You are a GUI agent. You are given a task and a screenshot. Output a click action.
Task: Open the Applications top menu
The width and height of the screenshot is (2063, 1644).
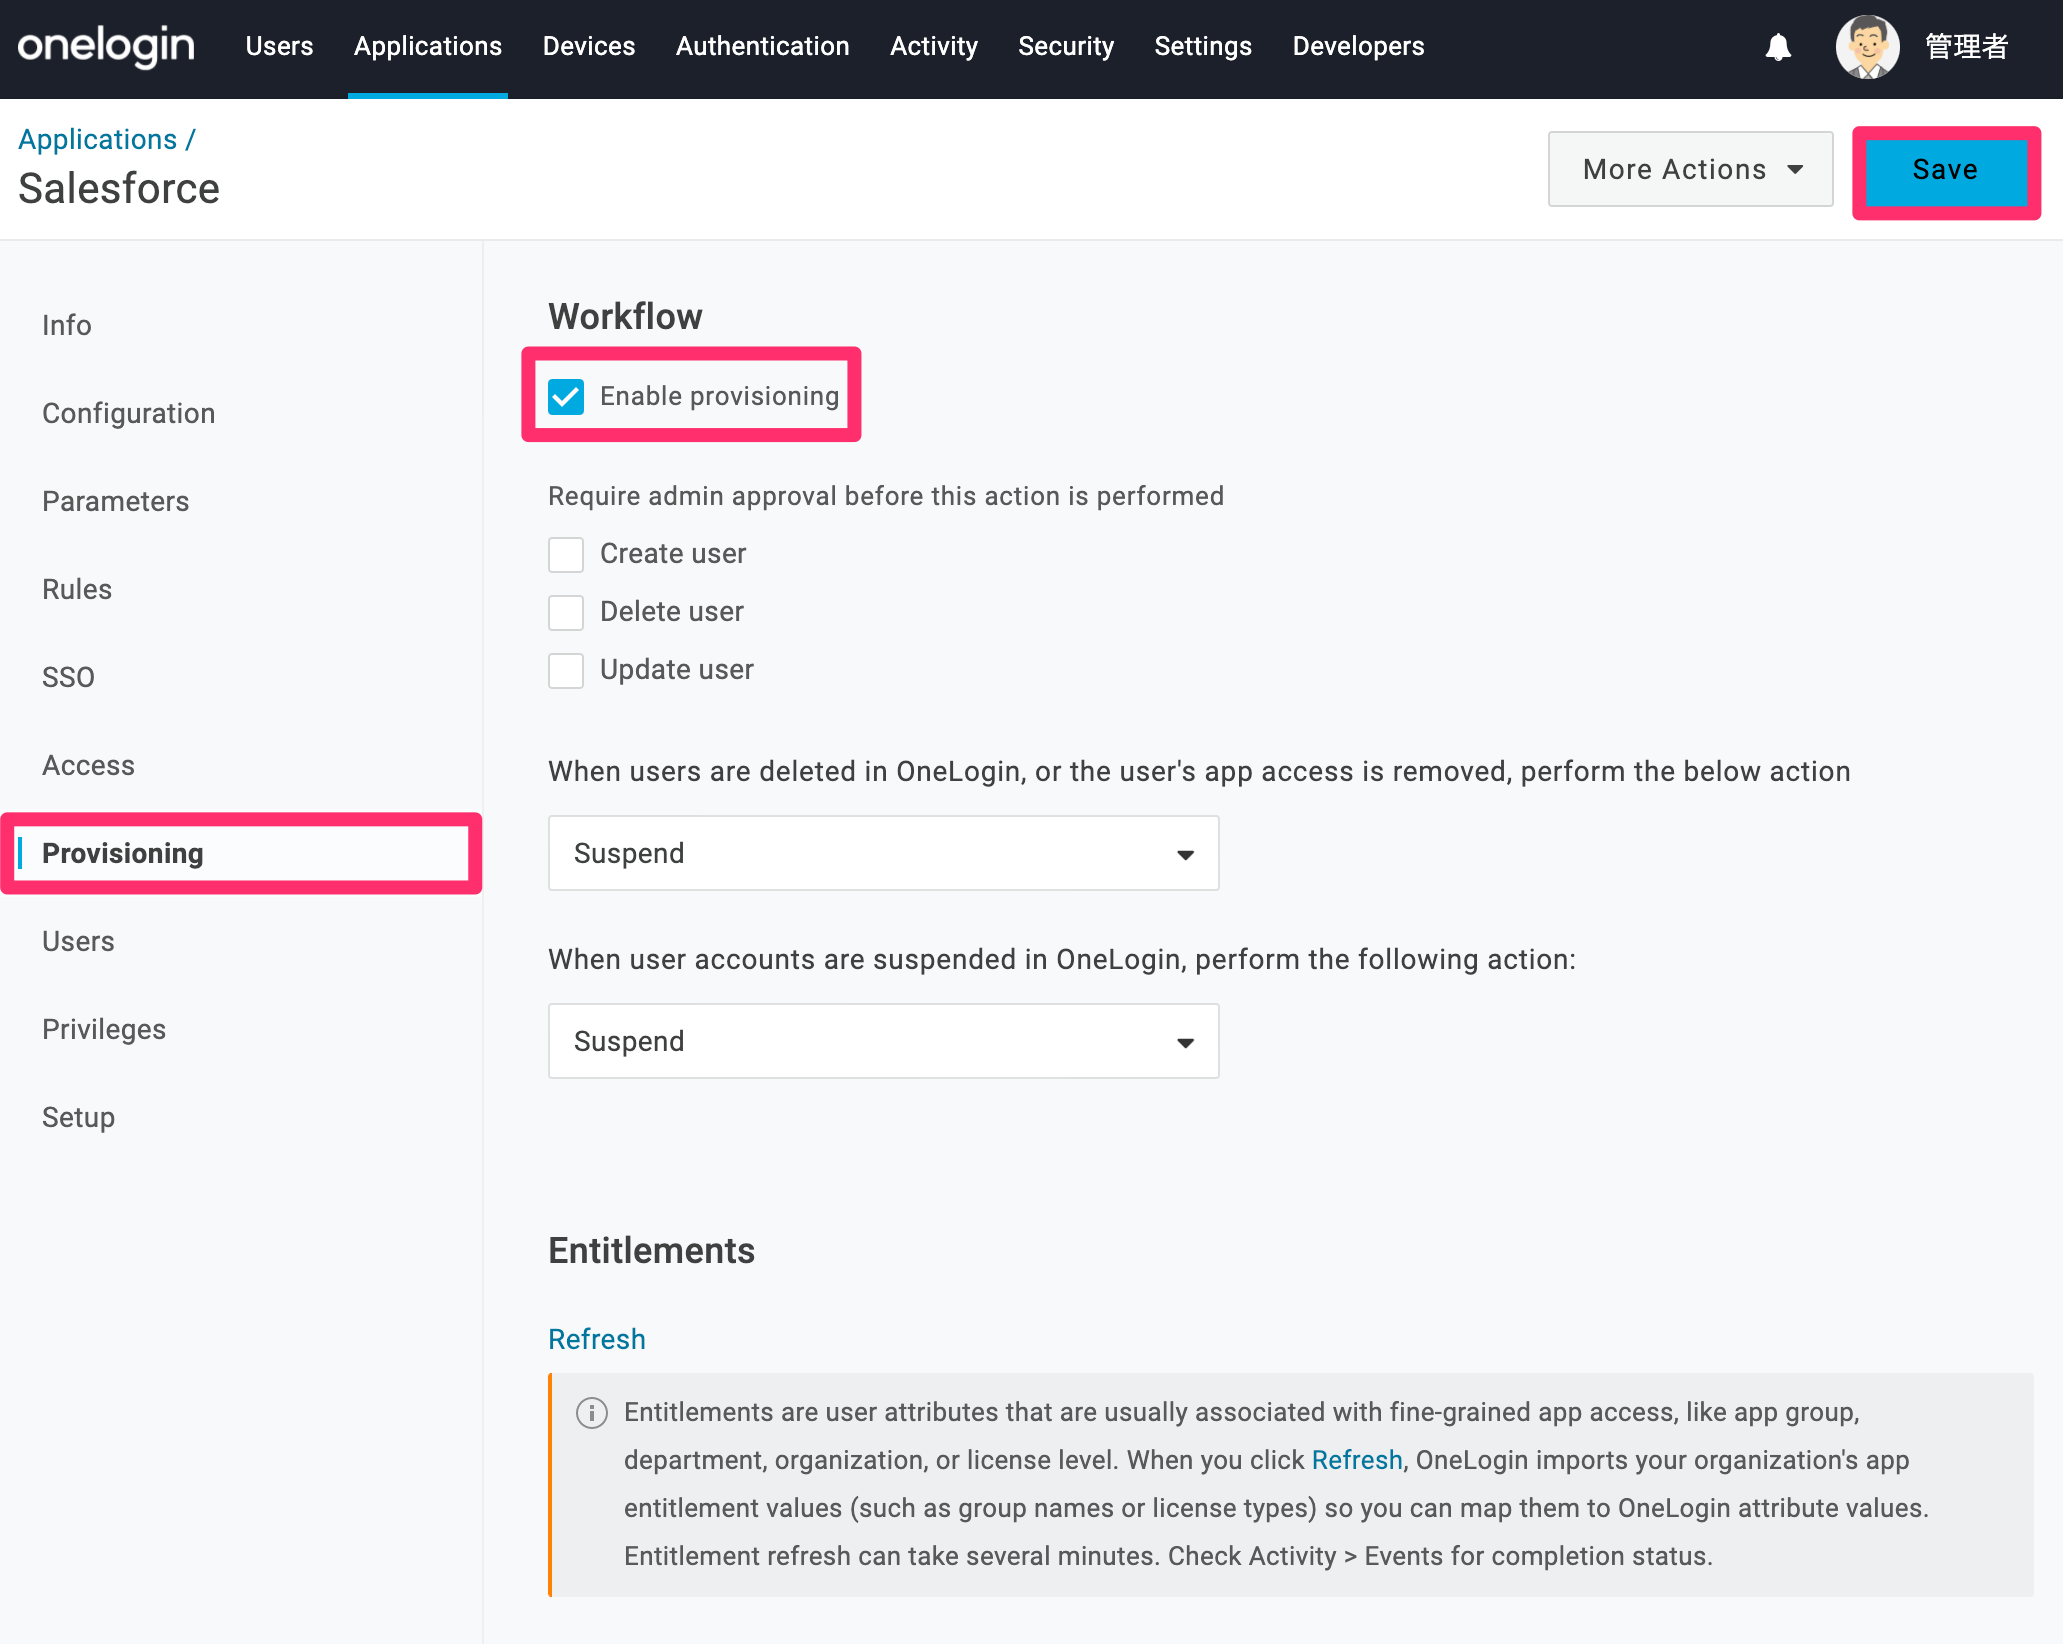[428, 46]
